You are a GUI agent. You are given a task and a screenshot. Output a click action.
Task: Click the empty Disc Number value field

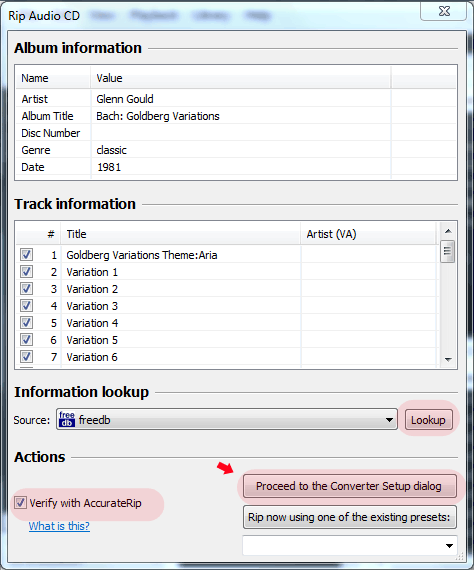[241, 133]
